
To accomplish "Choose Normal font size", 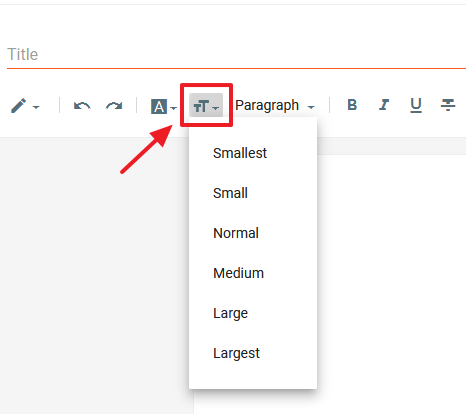I will point(253,233).
